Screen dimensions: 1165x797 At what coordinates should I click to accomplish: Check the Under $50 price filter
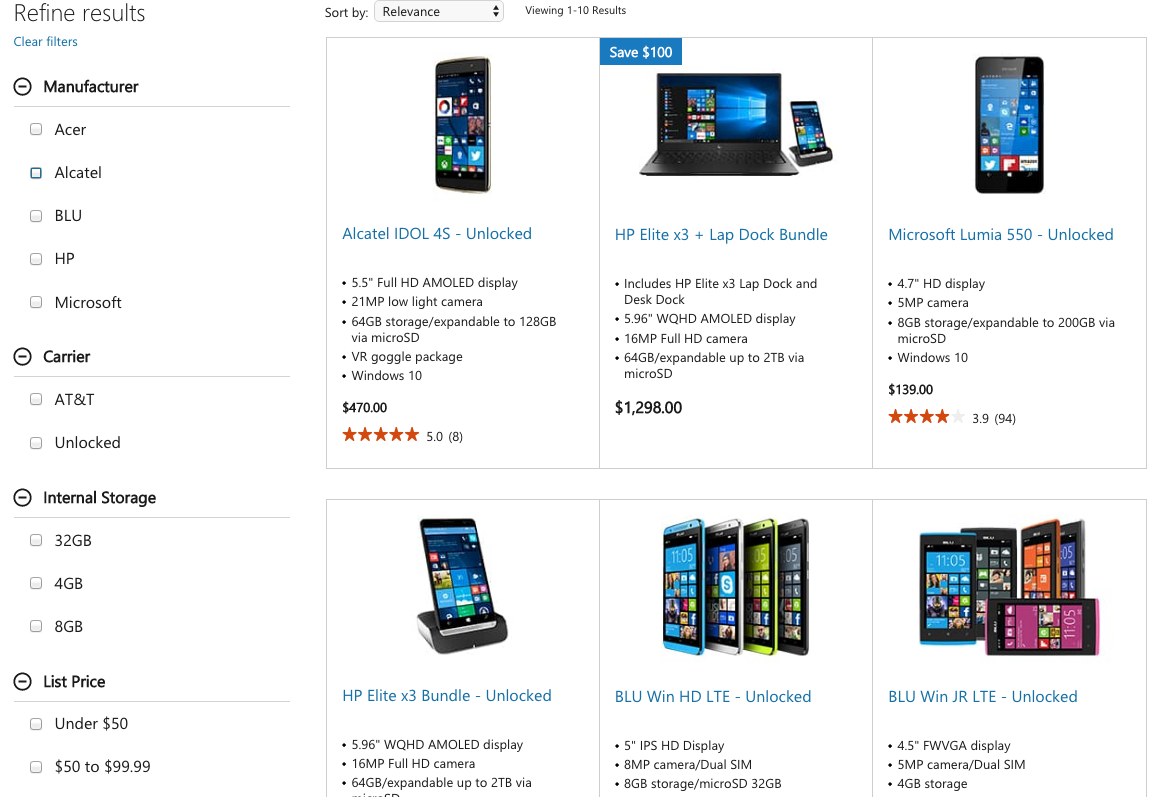tap(36, 723)
